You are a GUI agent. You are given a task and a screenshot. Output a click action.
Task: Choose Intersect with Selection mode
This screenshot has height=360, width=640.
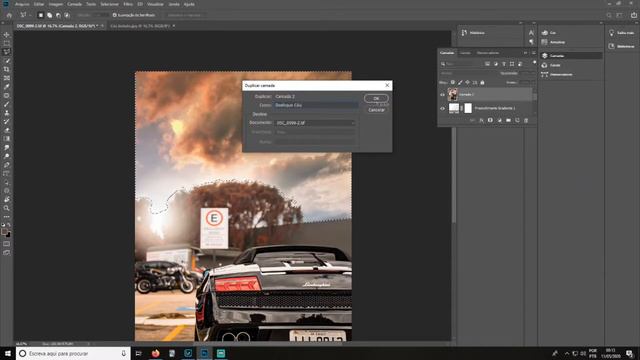[x=67, y=15]
